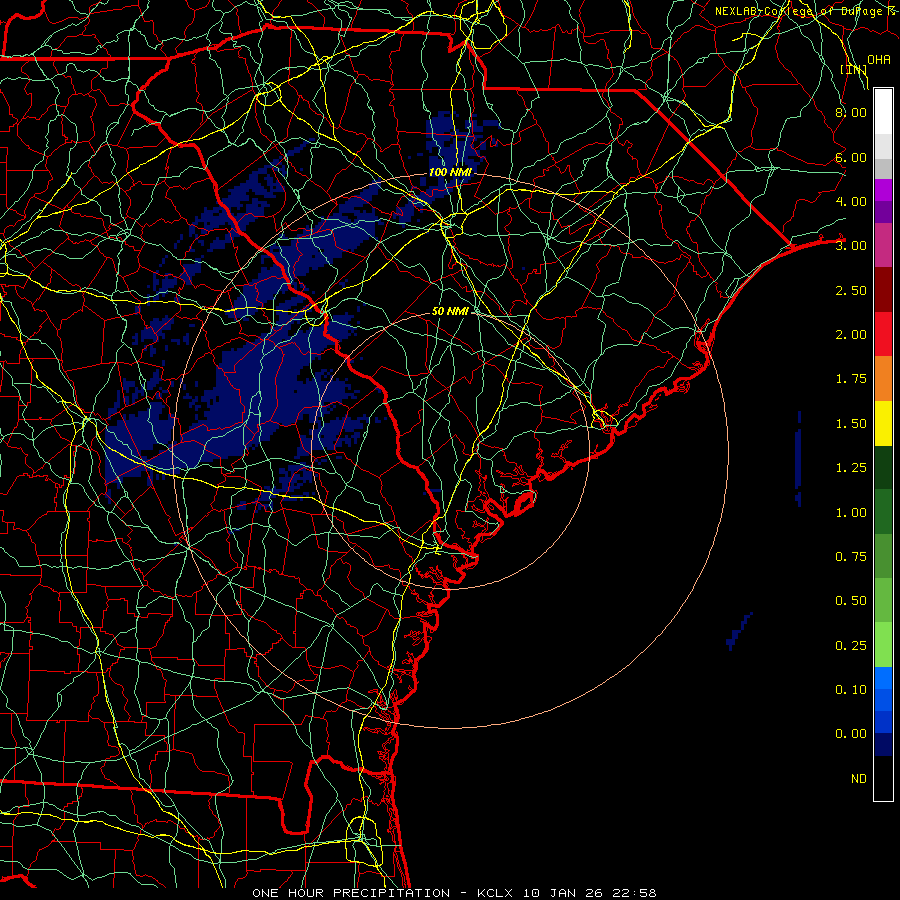The image size is (900, 900).
Task: Click the 6.00 legend value
Action: [x=851, y=157]
